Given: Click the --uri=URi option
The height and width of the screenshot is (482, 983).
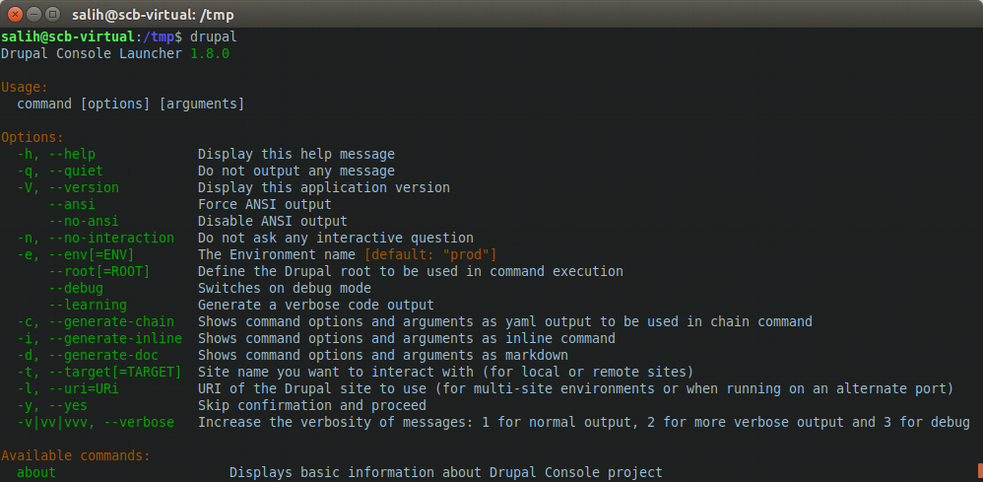Looking at the screenshot, I should click(84, 389).
